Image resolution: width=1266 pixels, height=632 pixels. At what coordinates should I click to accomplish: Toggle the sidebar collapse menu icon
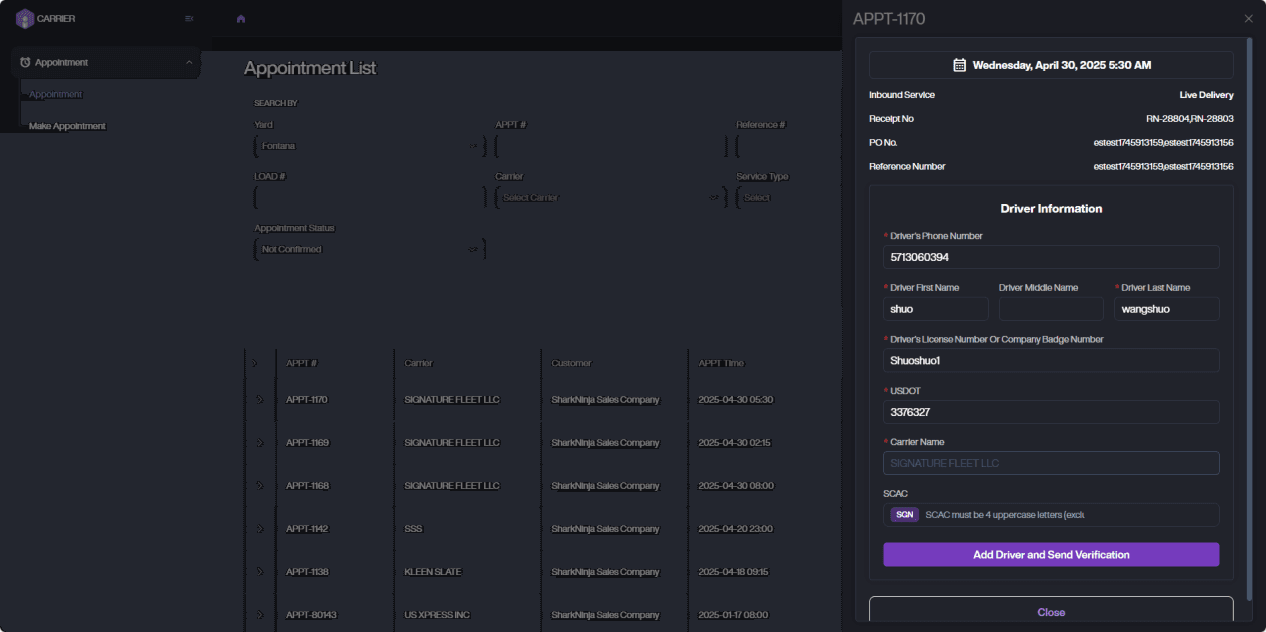[x=189, y=18]
